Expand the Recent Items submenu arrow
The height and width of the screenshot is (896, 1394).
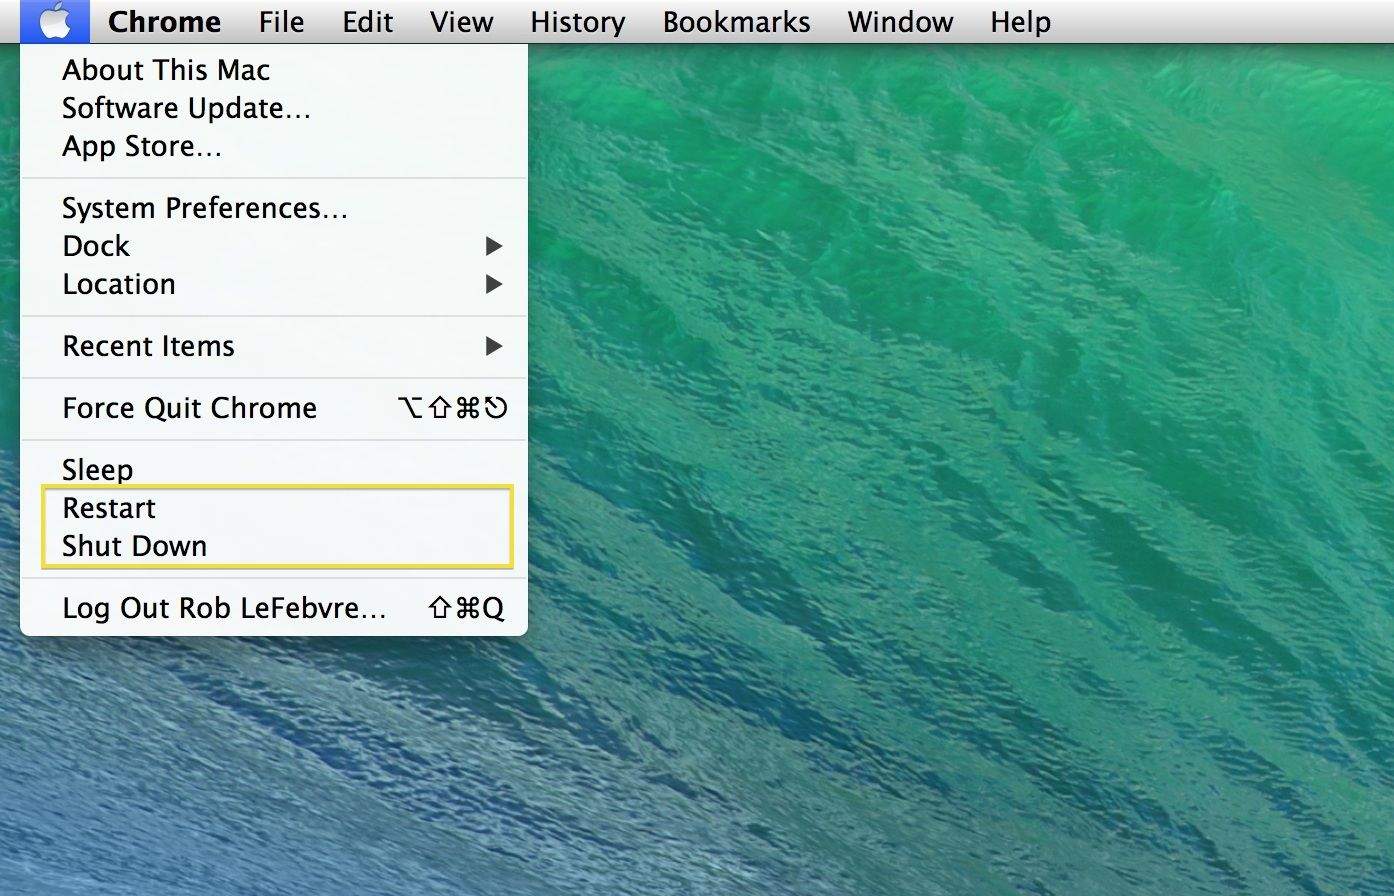(493, 346)
